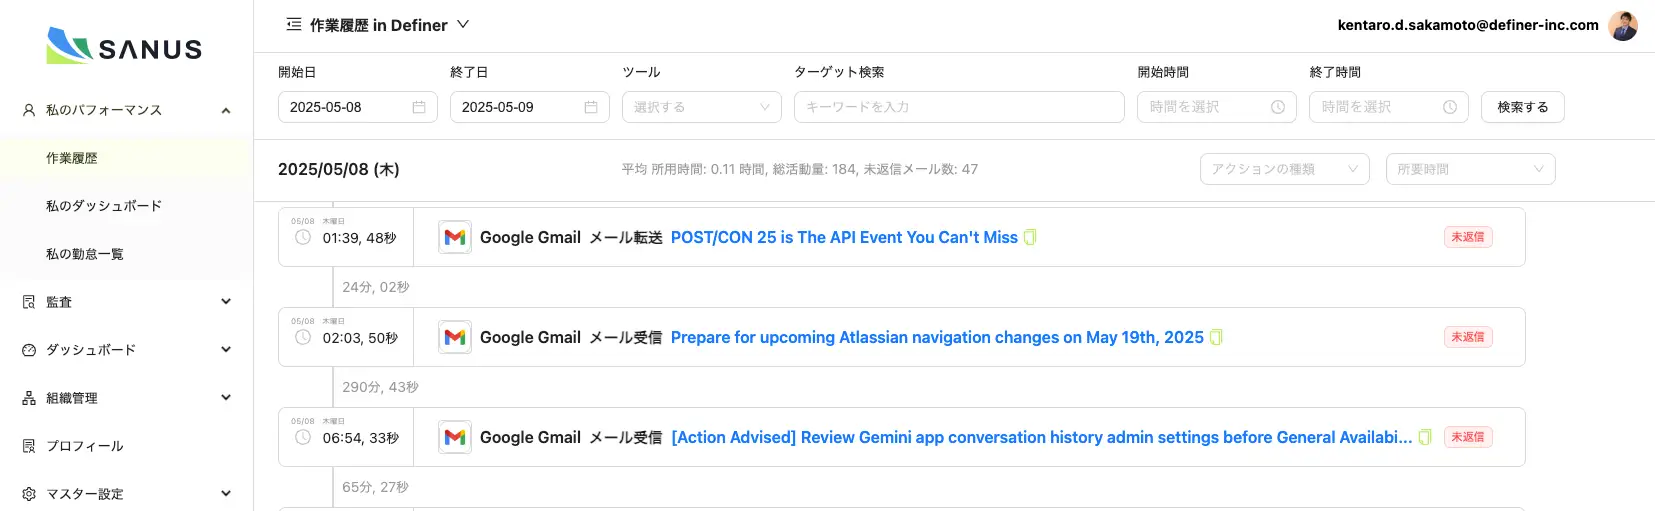The height and width of the screenshot is (511, 1655).
Task: Click the sidebar collapse icon beside 作業履歴 in Definer
Action: pyautogui.click(x=293, y=25)
